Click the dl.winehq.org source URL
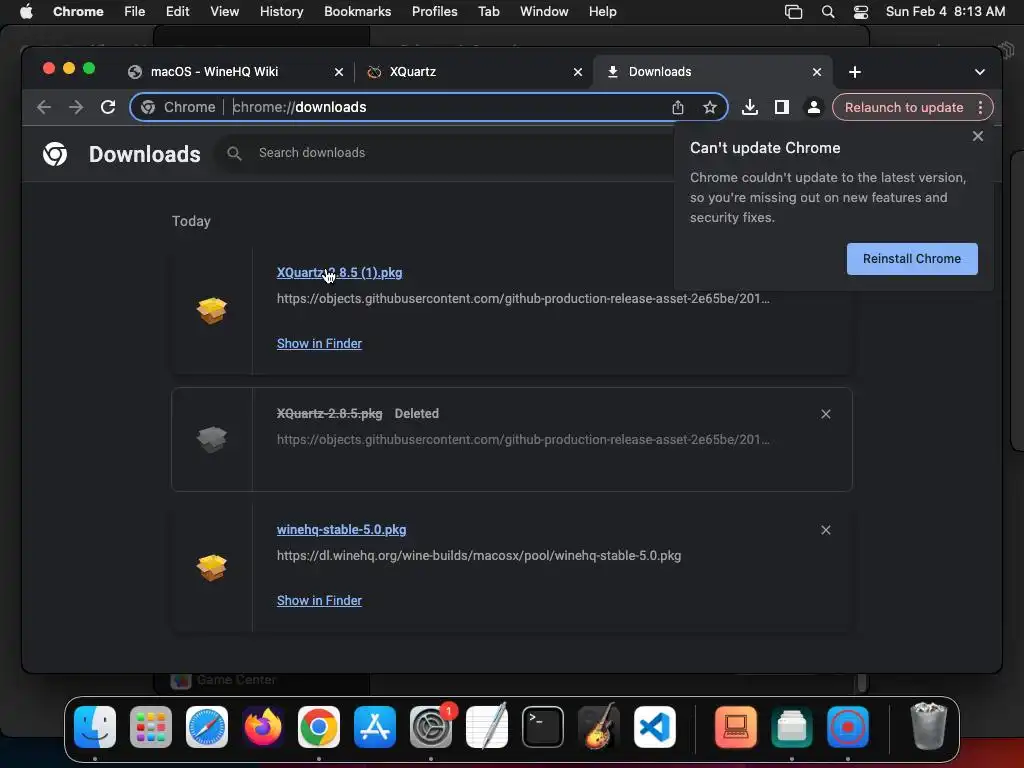1024x768 pixels. pos(479,556)
